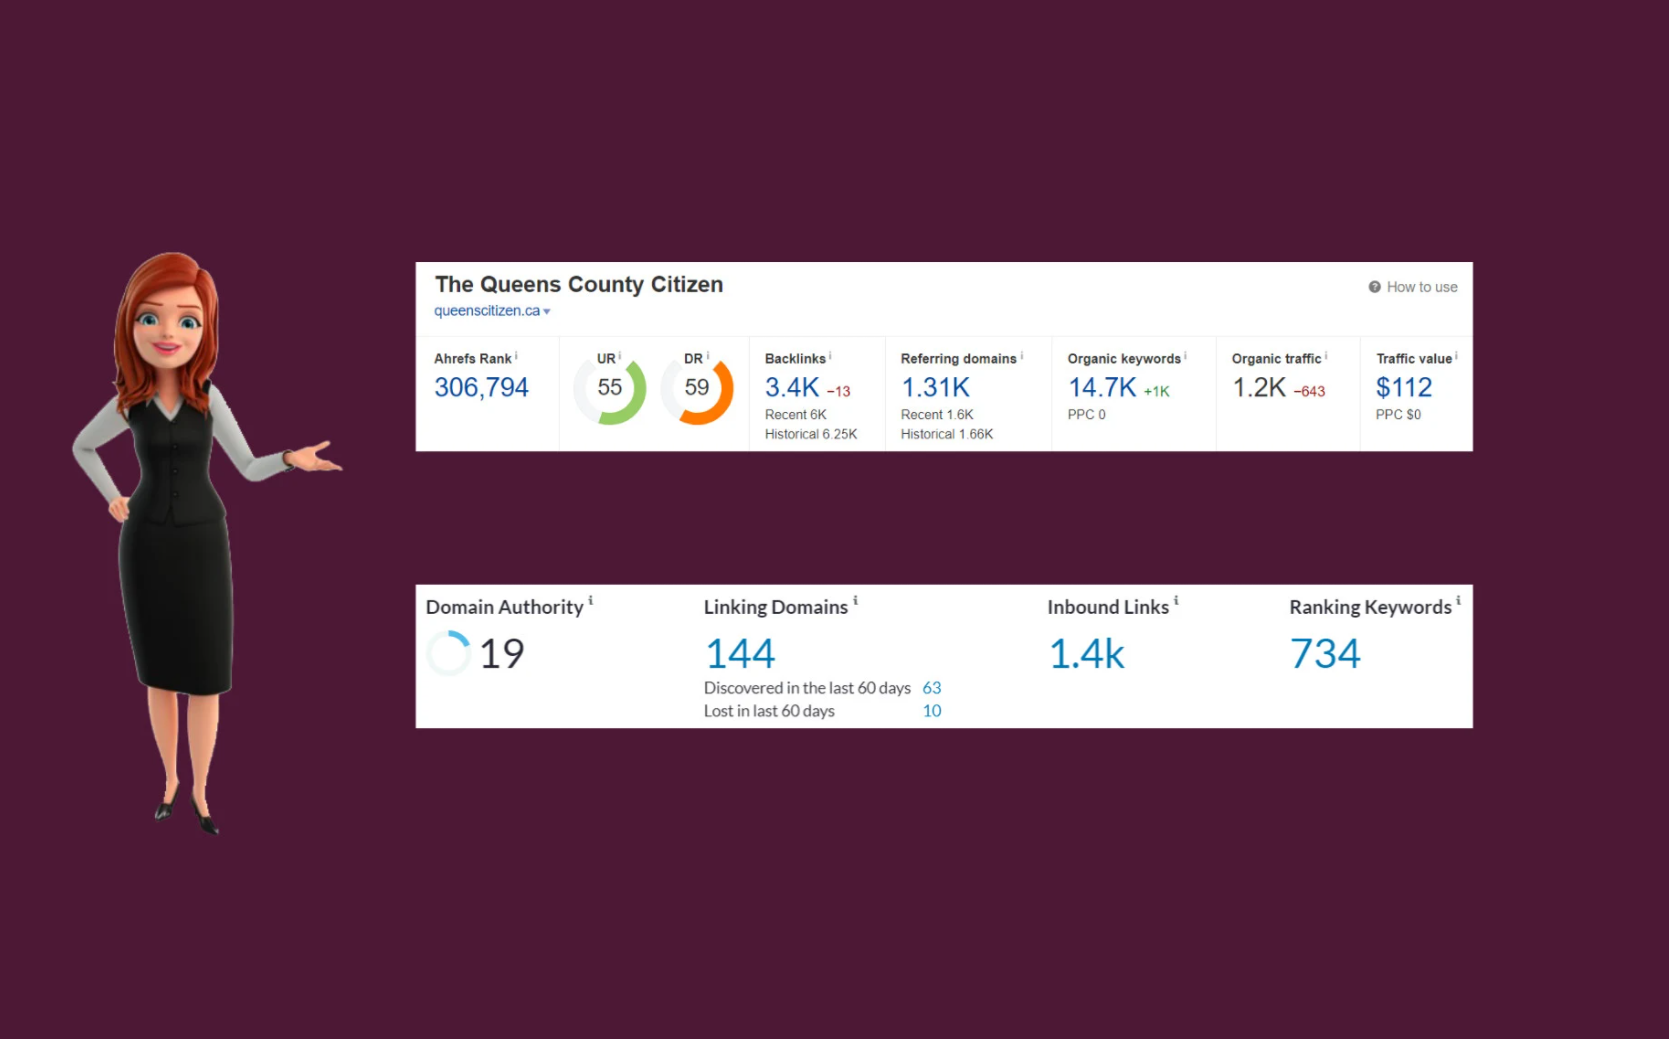Open the Organic keywords info icon
Image resolution: width=1669 pixels, height=1039 pixels.
coord(1184,354)
